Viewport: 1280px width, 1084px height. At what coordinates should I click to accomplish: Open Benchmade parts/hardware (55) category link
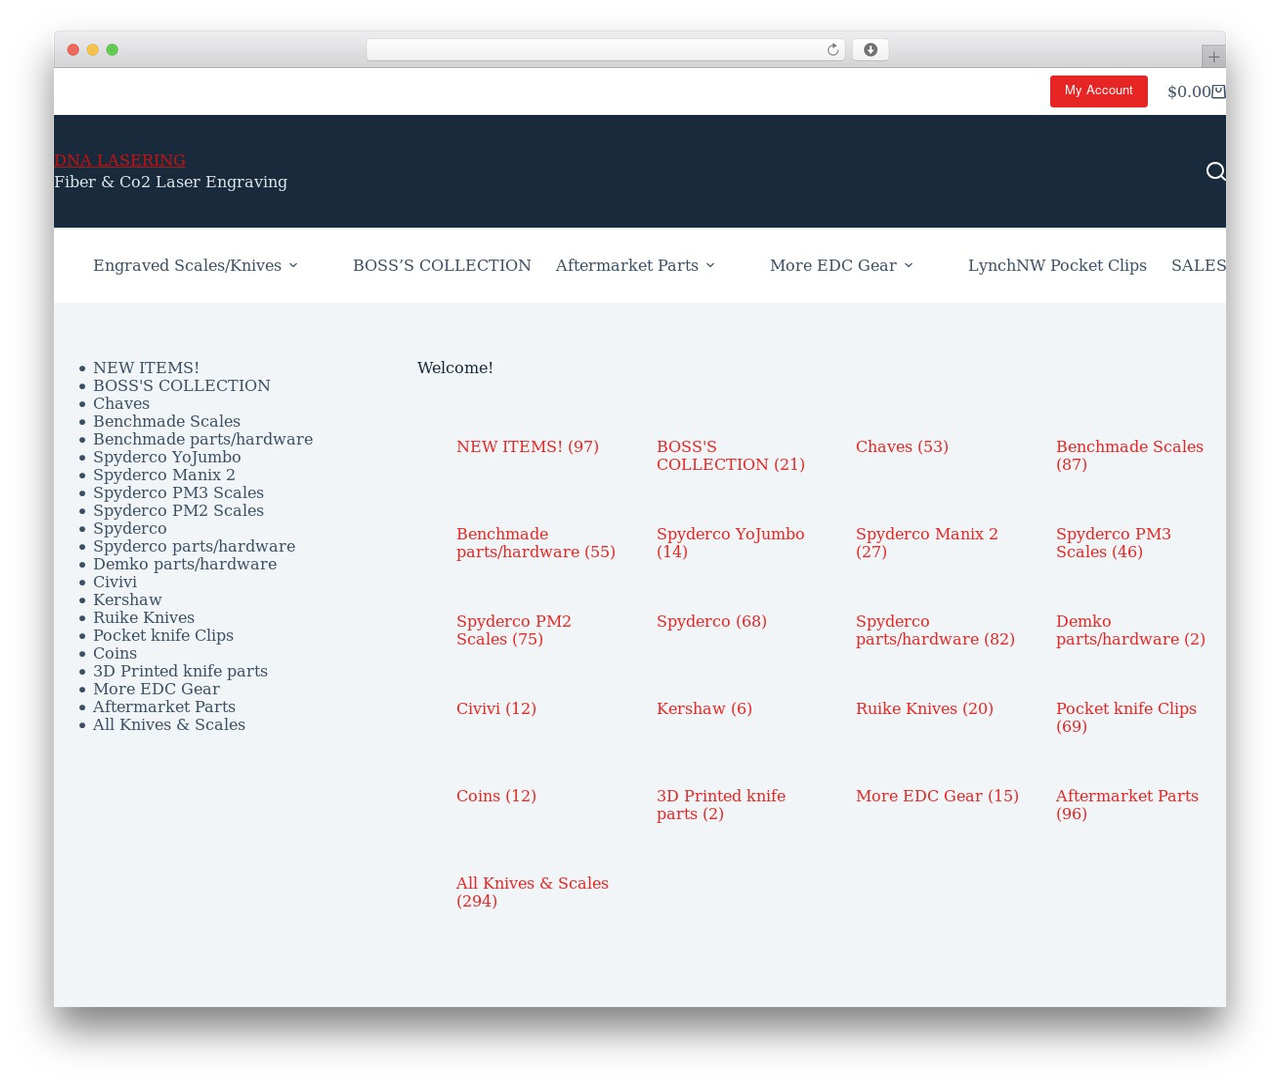pyautogui.click(x=536, y=543)
